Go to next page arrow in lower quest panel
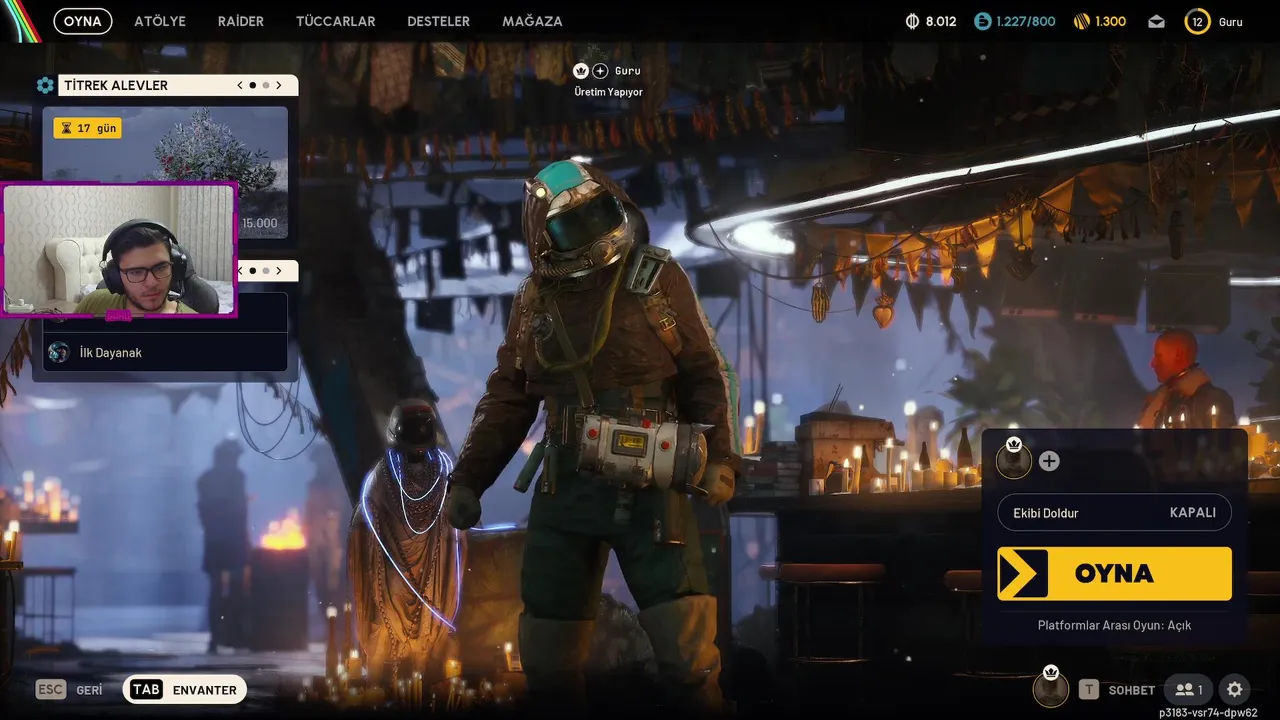 pyautogui.click(x=279, y=270)
